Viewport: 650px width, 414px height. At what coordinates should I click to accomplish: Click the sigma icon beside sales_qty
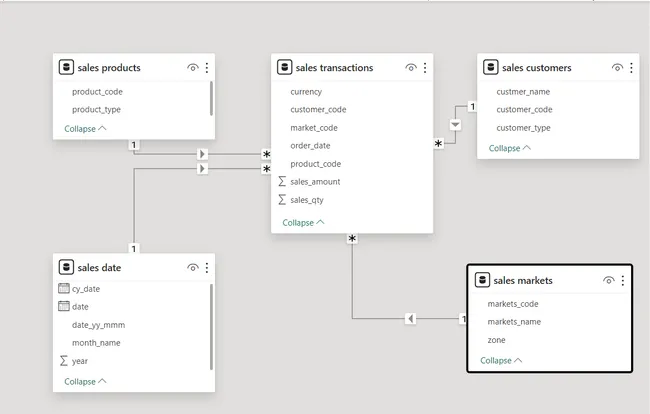(282, 199)
